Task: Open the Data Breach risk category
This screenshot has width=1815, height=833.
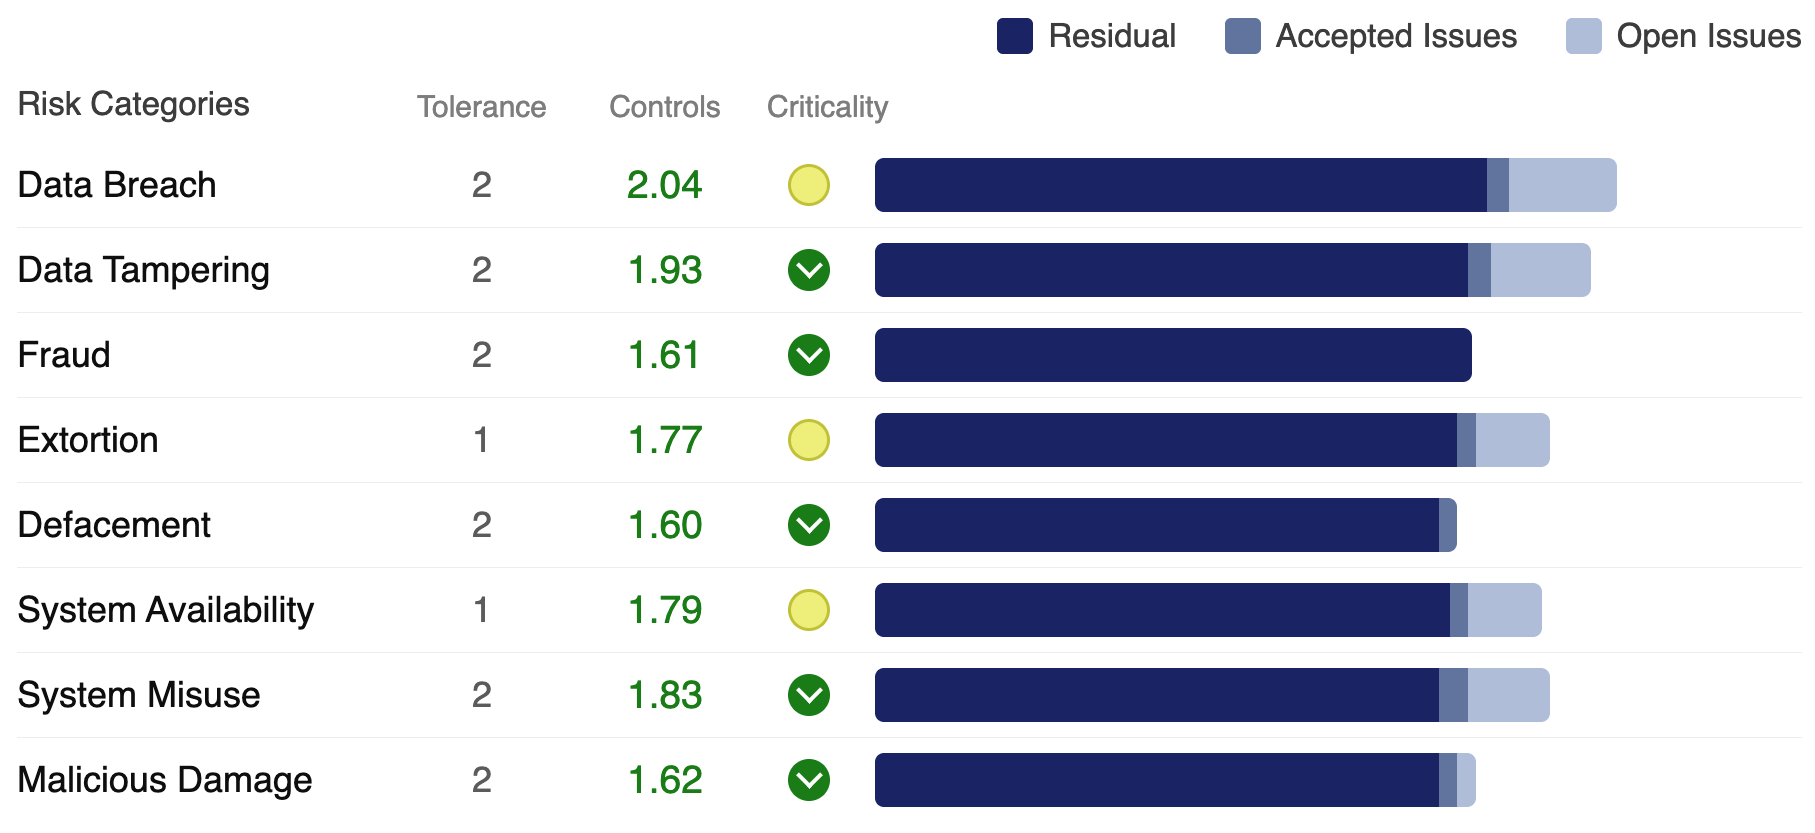Action: tap(117, 185)
